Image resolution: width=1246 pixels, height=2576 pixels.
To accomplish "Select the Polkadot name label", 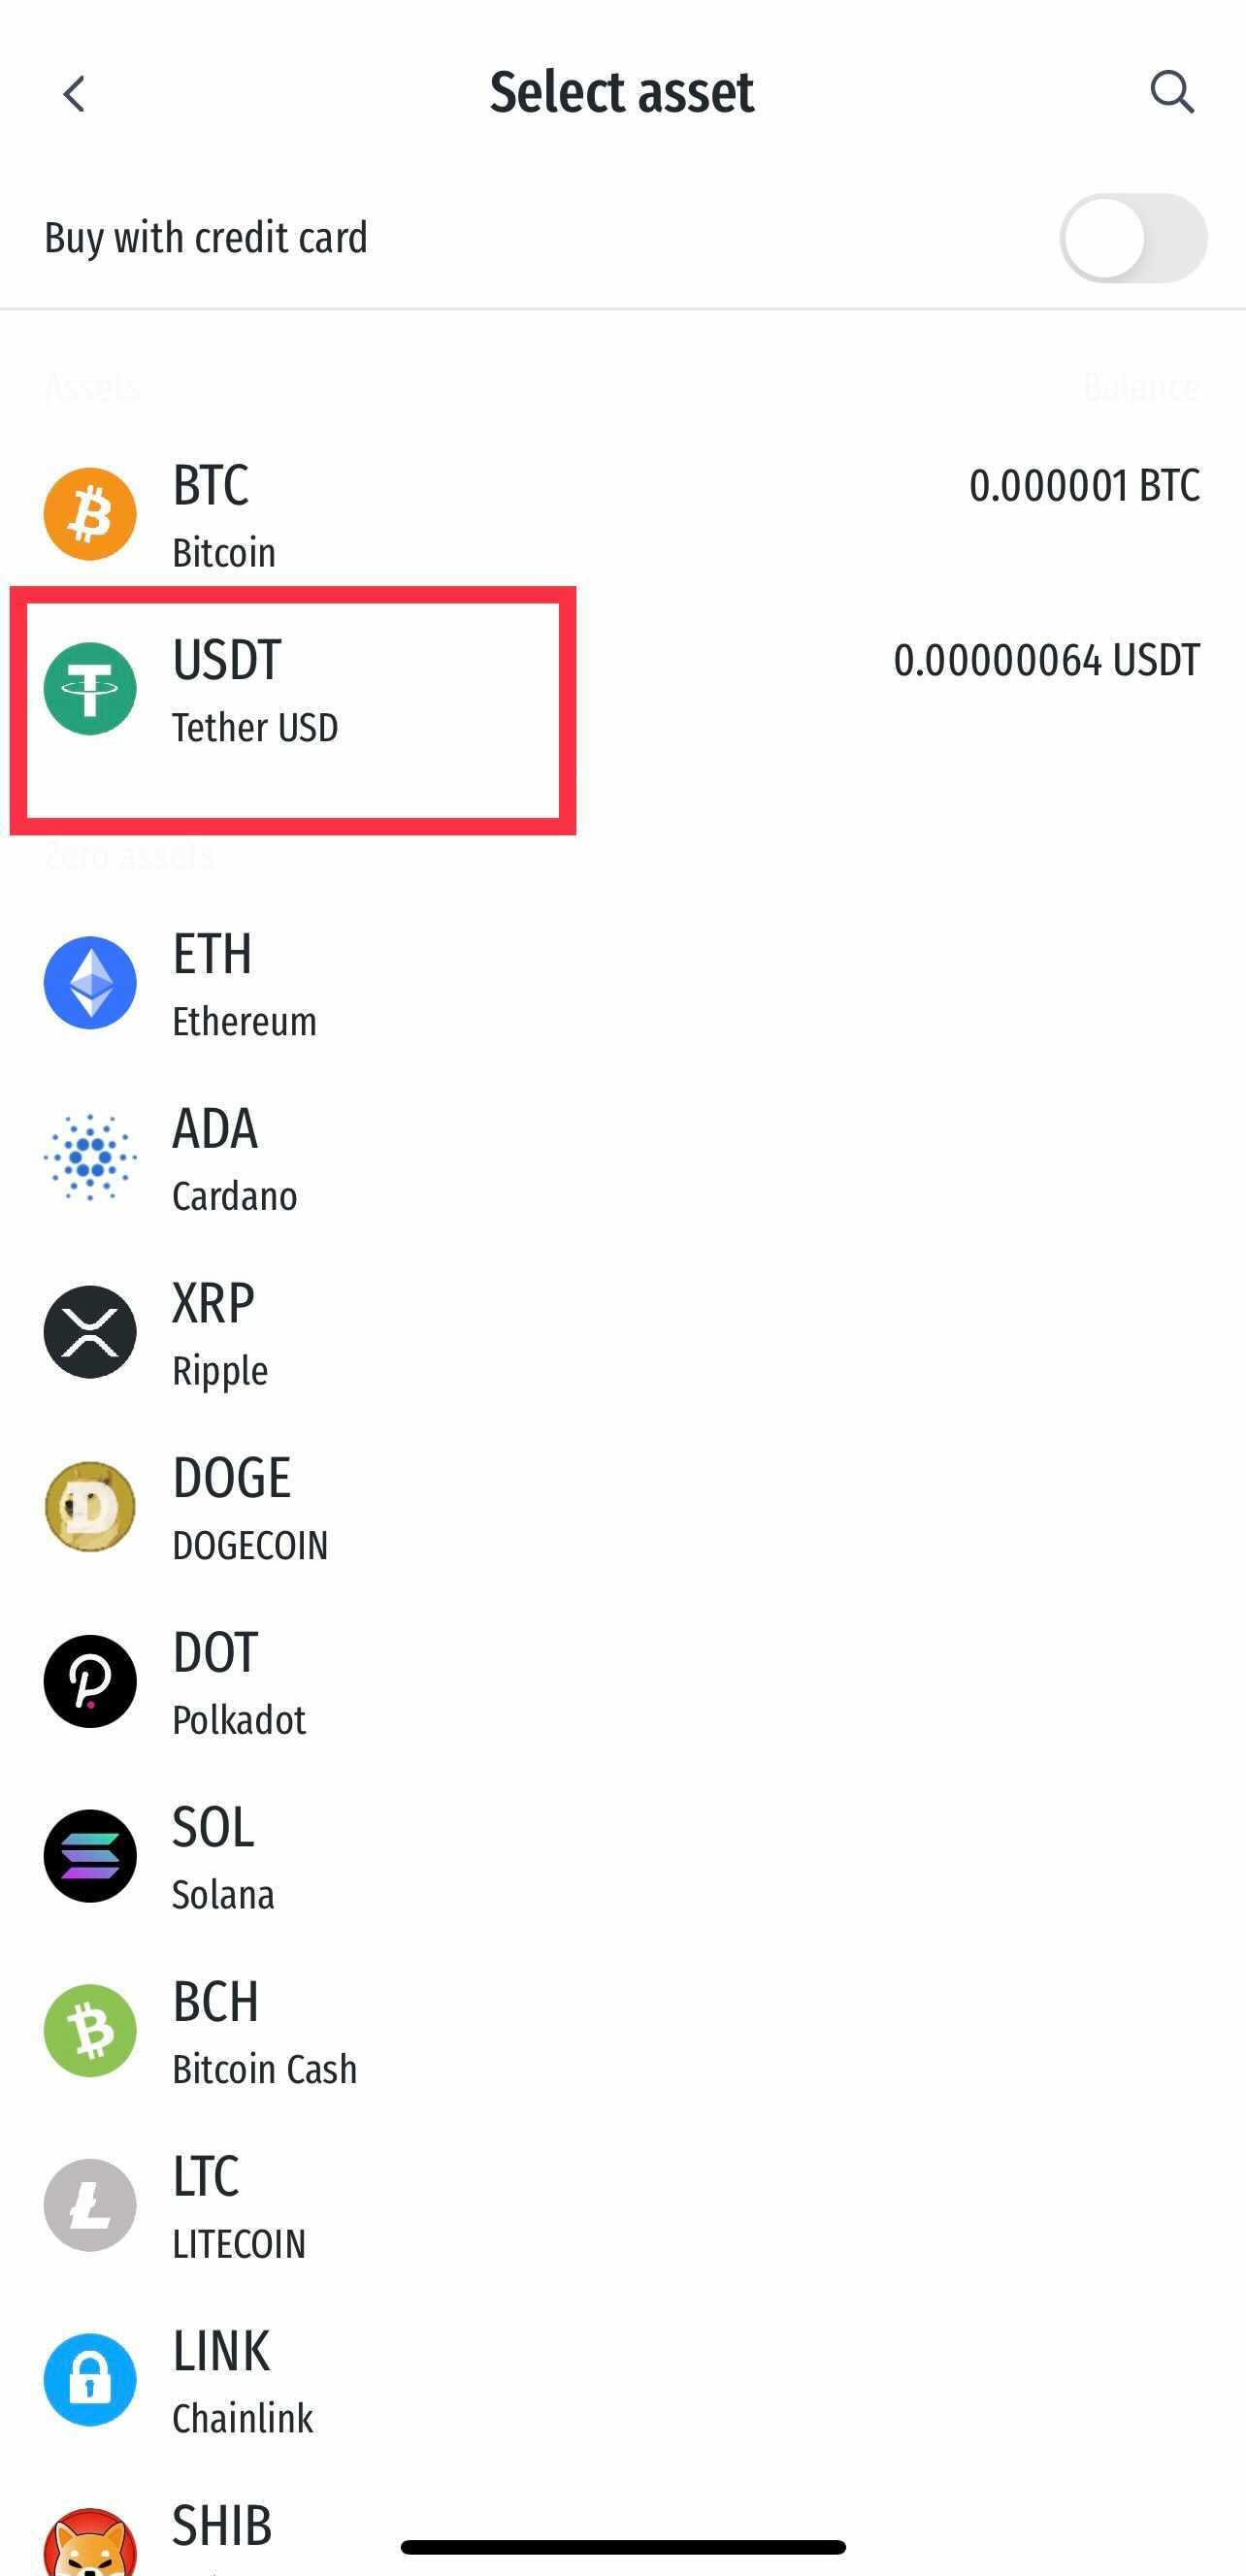I will click(239, 1720).
